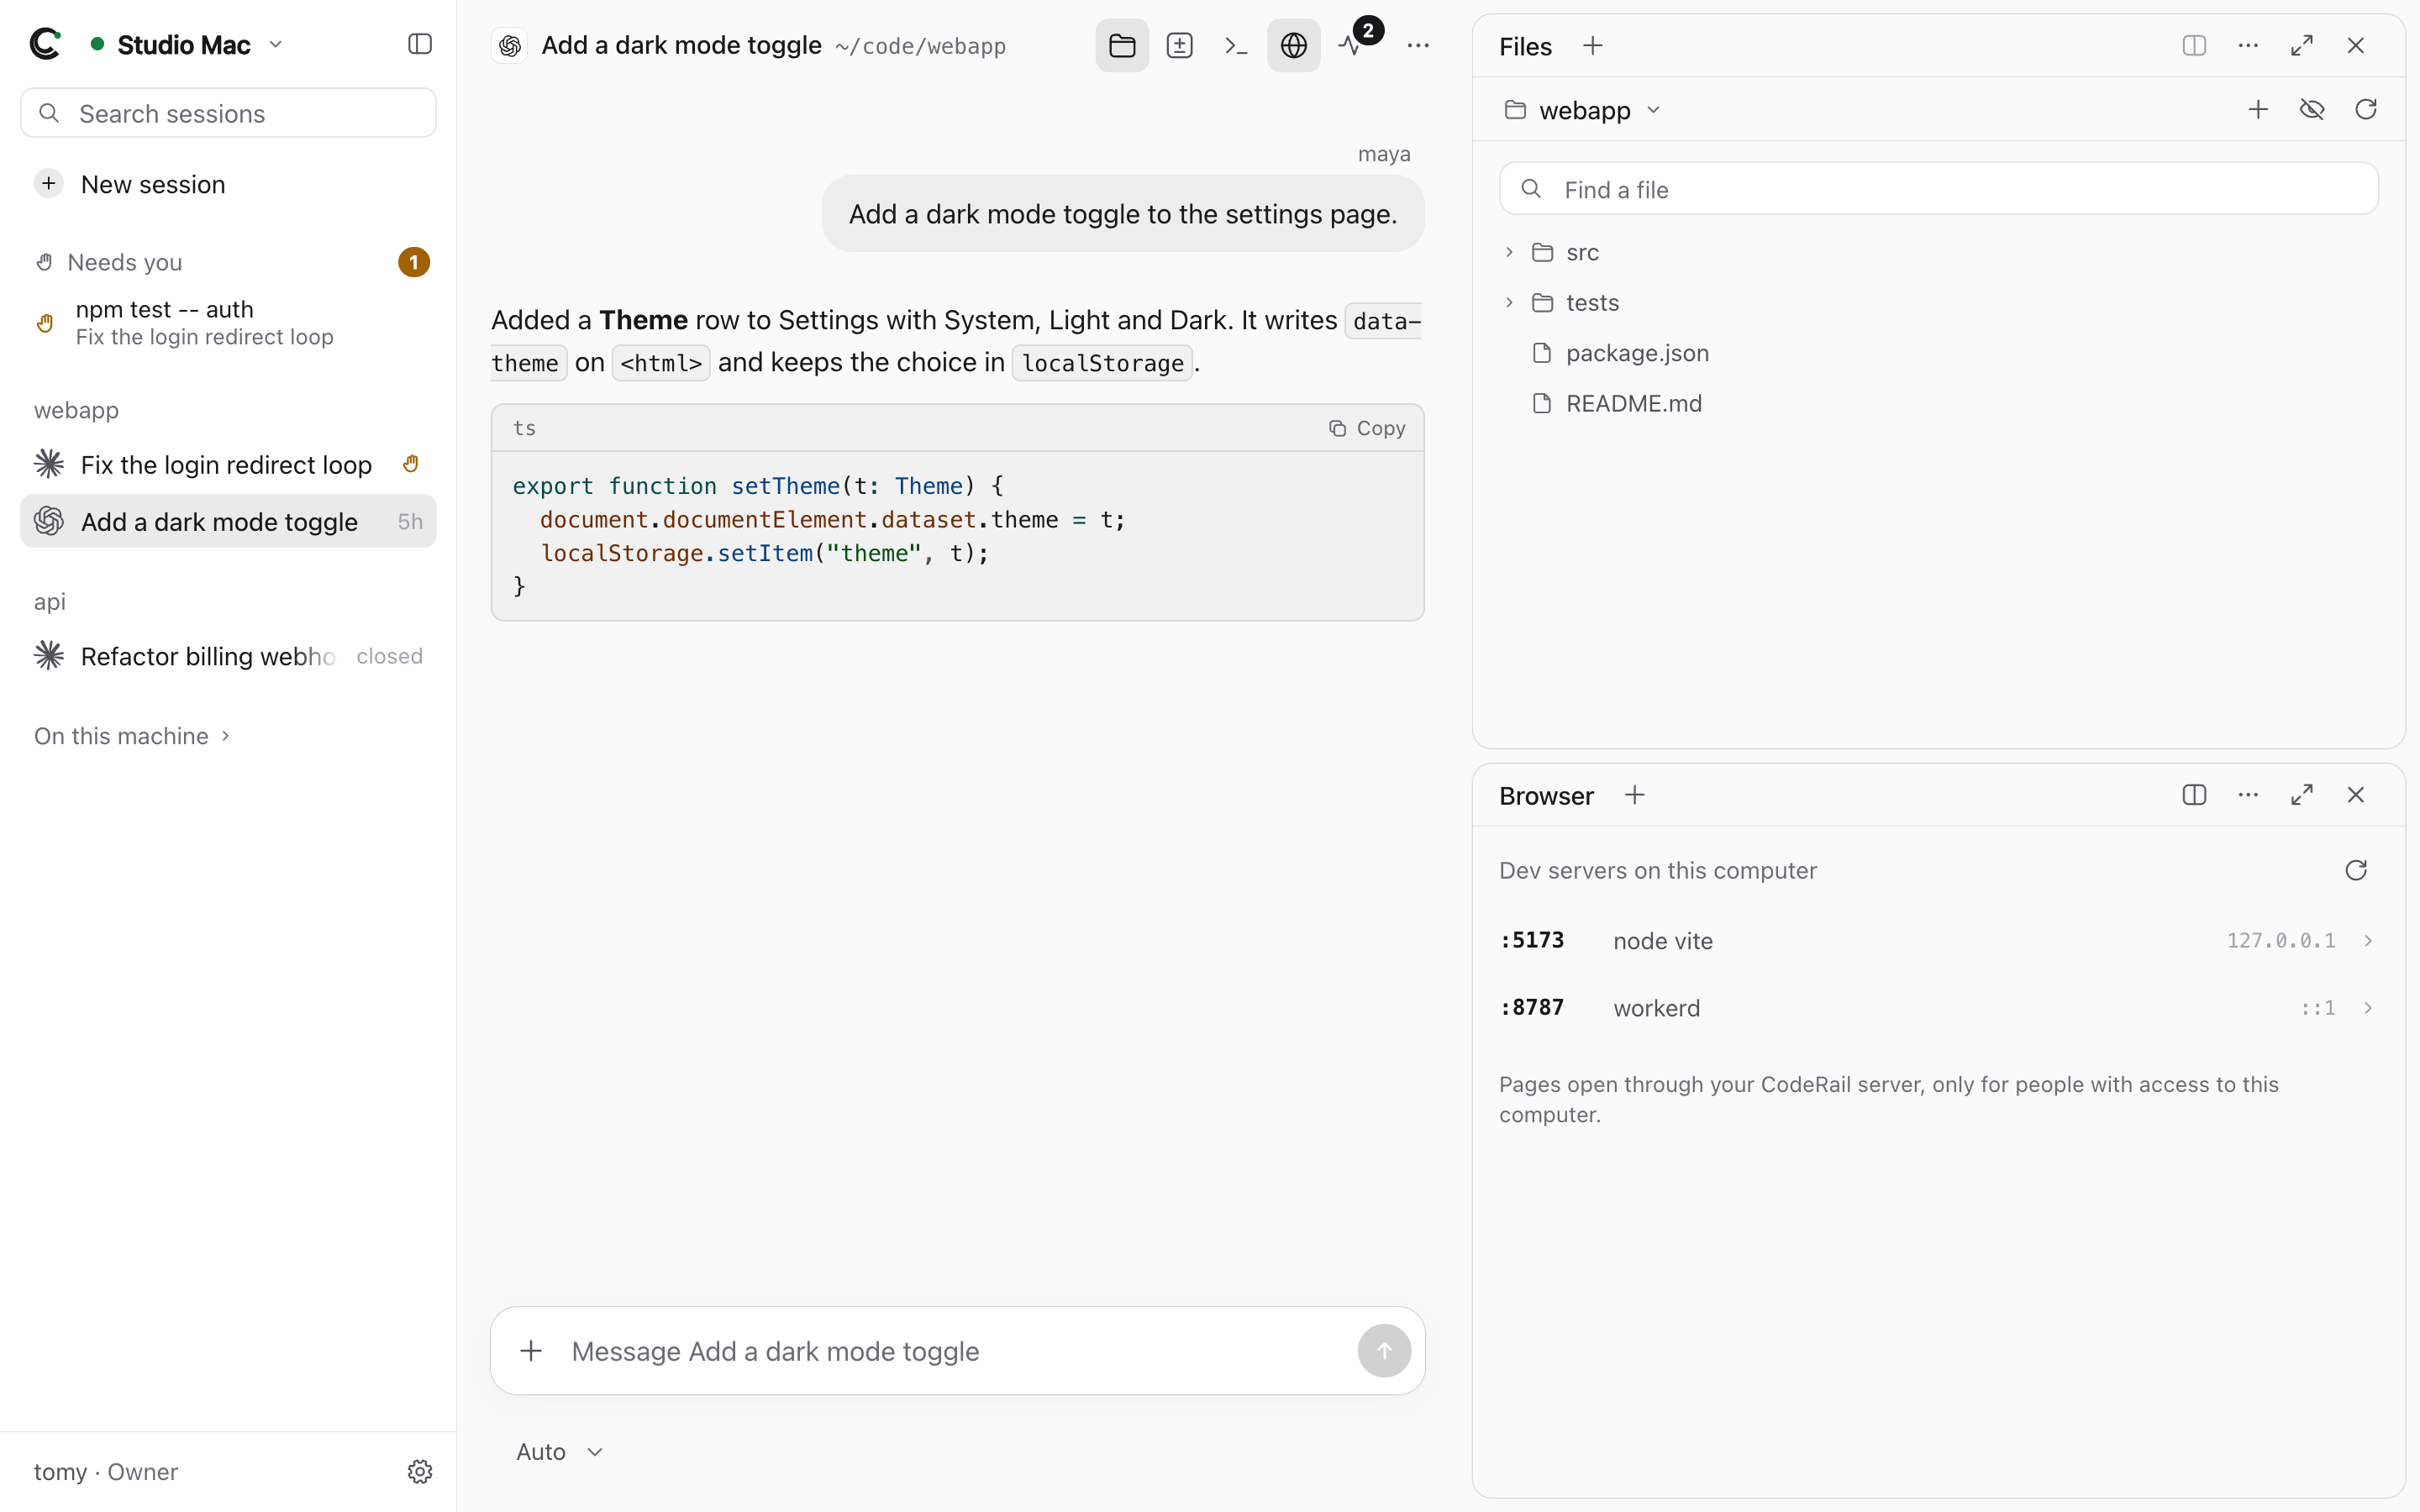The width and height of the screenshot is (2420, 1512).
Task: Click the ~/code/webapp path text
Action: [x=920, y=46]
